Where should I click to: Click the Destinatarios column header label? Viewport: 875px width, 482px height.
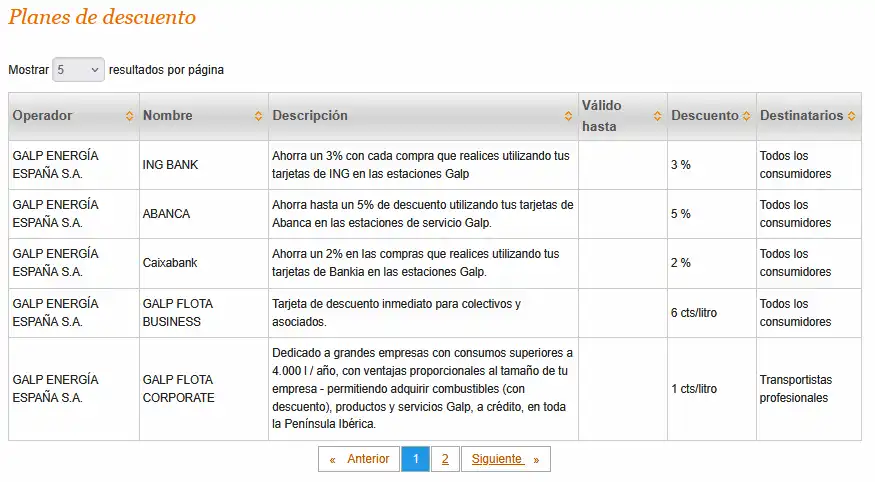(801, 115)
